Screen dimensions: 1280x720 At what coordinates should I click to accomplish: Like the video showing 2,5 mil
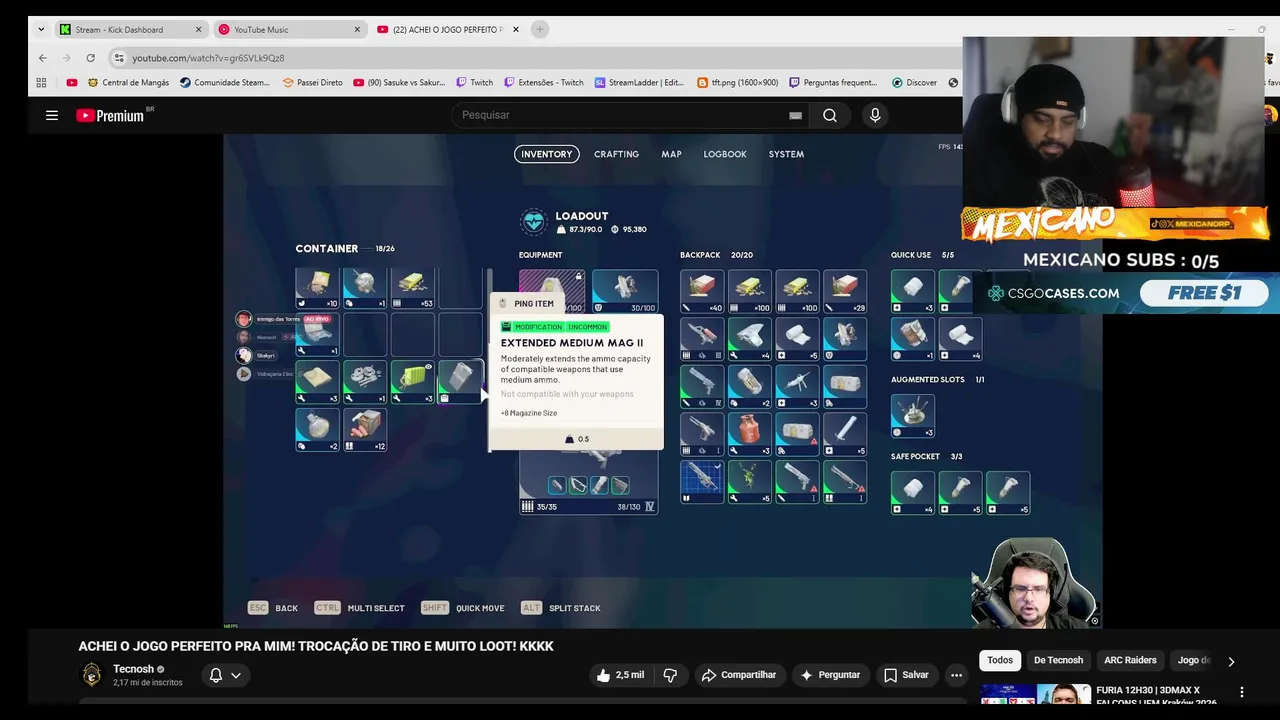(x=620, y=675)
